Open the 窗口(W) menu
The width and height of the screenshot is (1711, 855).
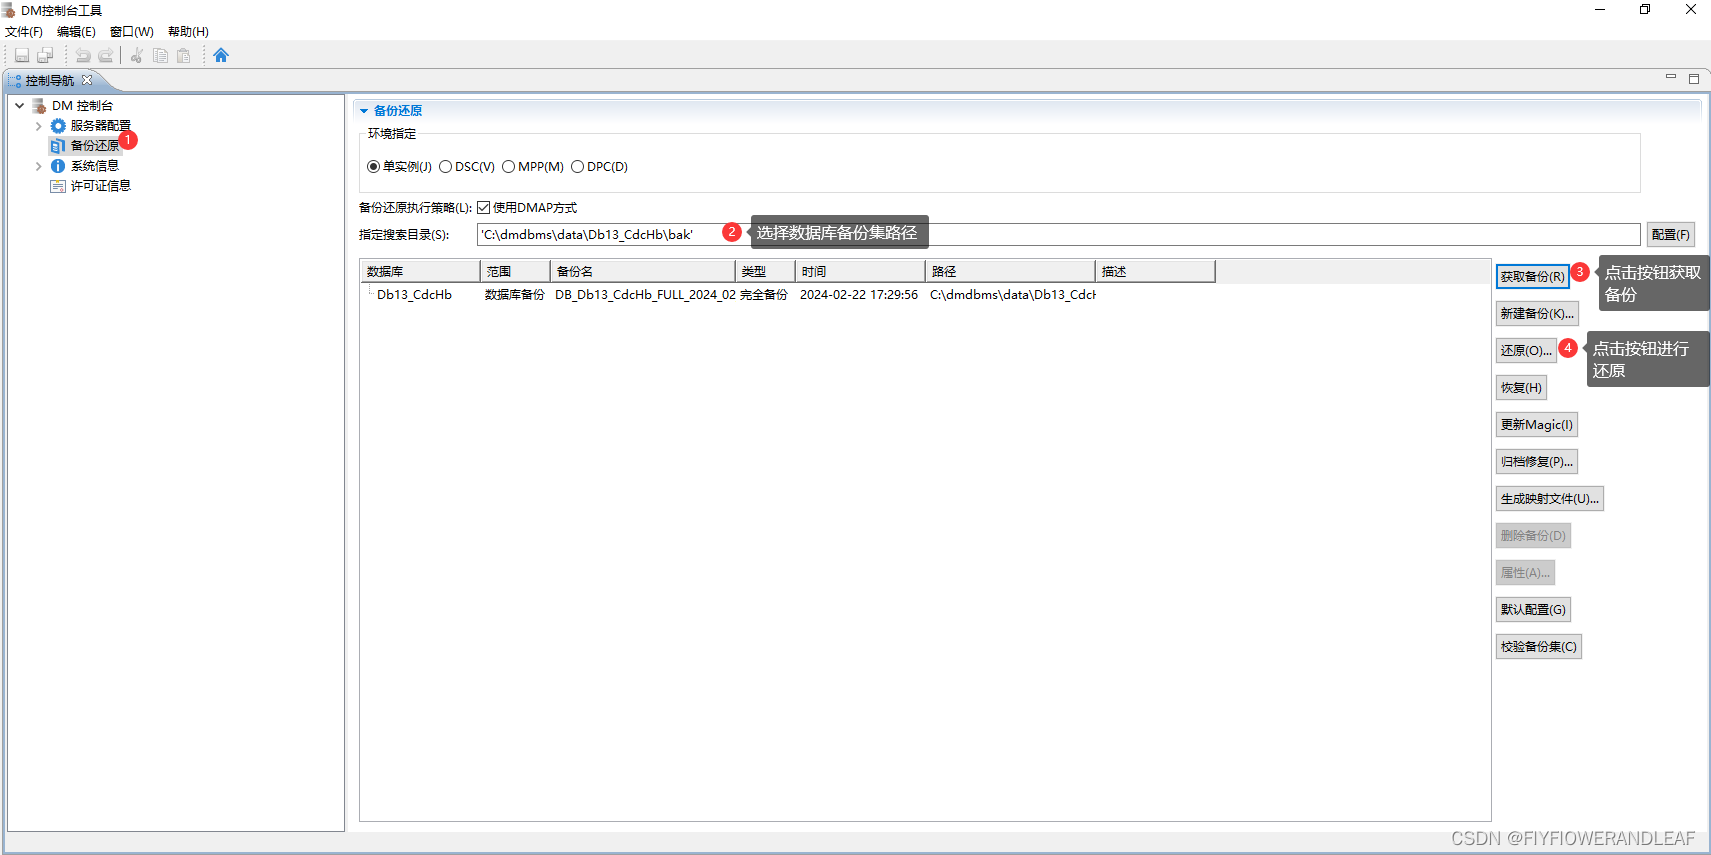(132, 32)
